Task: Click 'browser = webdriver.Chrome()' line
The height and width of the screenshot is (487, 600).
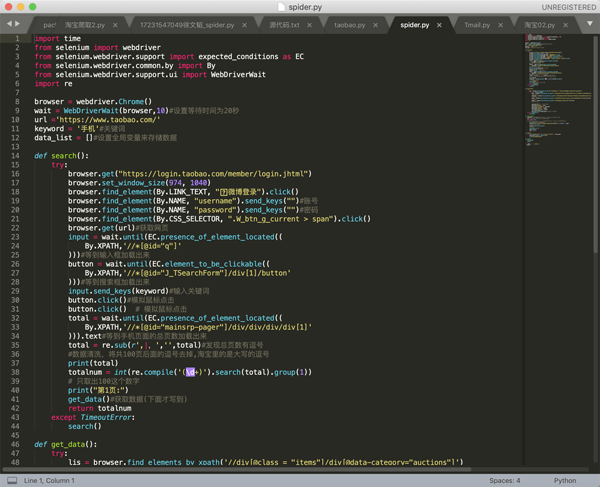Action: [93, 101]
